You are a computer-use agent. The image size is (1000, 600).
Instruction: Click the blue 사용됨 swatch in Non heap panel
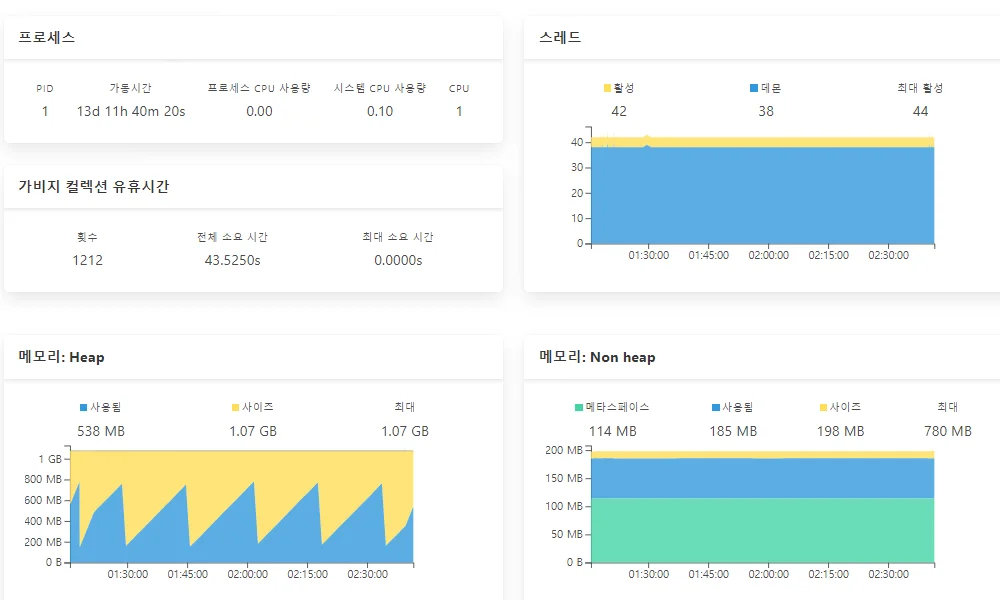pos(716,407)
